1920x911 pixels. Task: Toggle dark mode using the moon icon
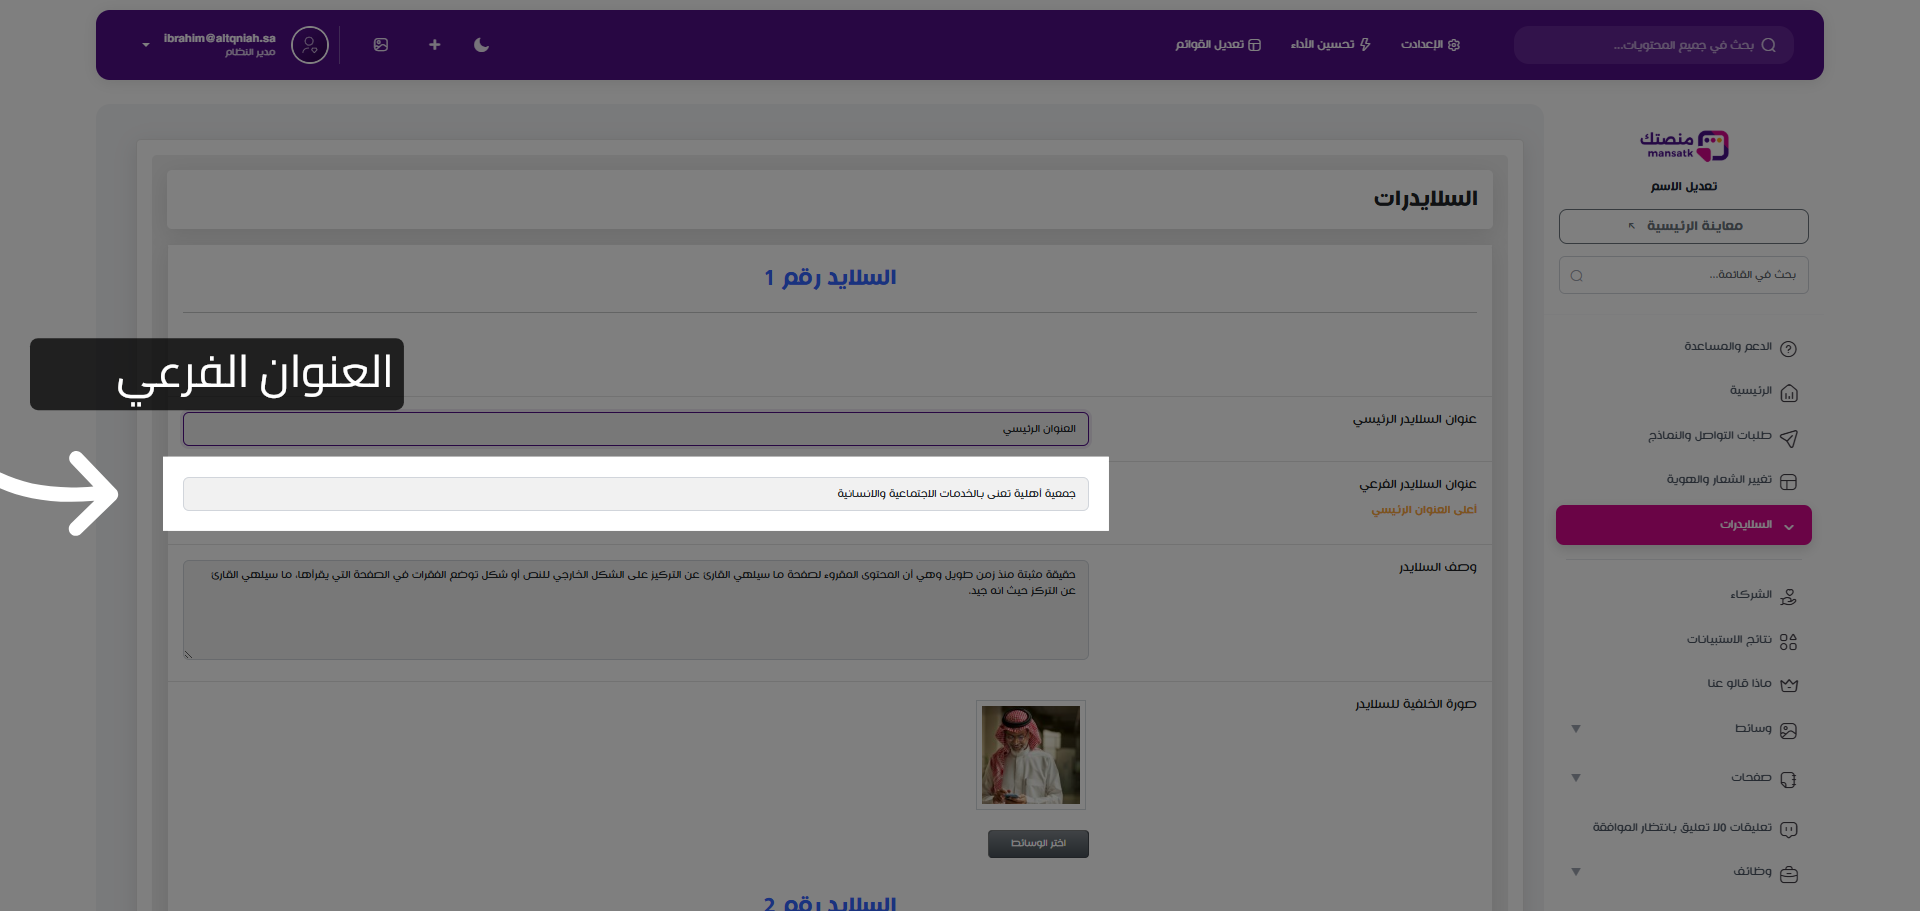pyautogui.click(x=481, y=45)
